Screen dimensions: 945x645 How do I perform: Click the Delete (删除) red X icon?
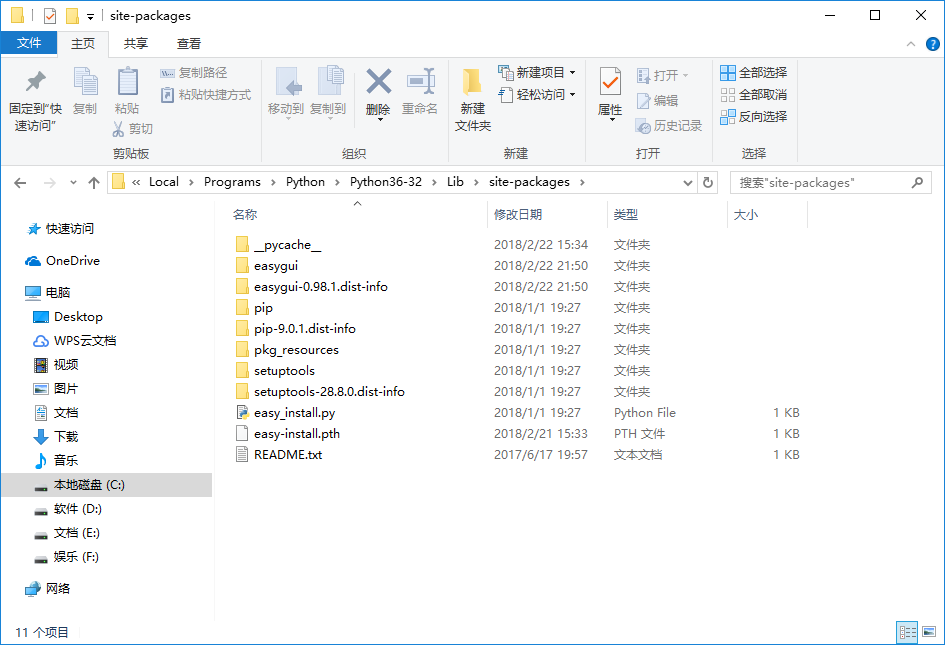tap(378, 82)
